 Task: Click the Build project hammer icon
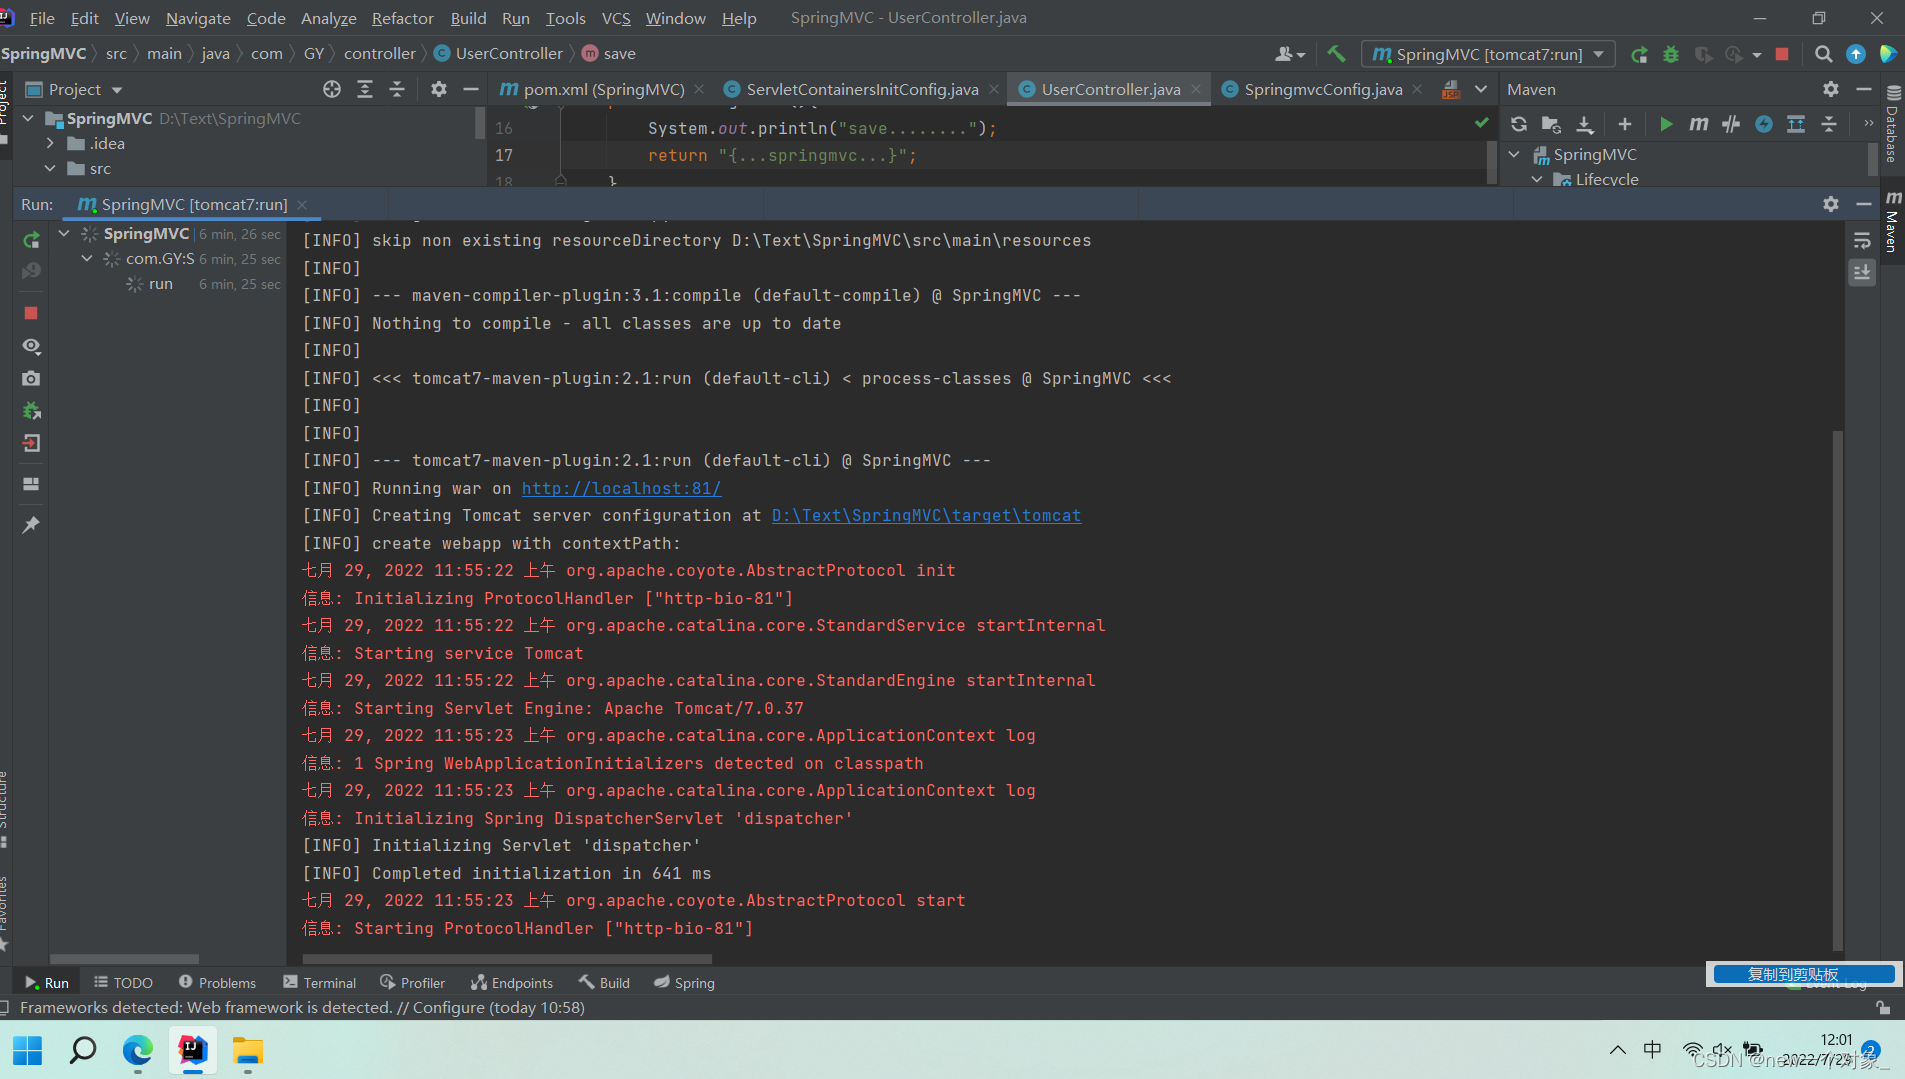pos(1336,54)
